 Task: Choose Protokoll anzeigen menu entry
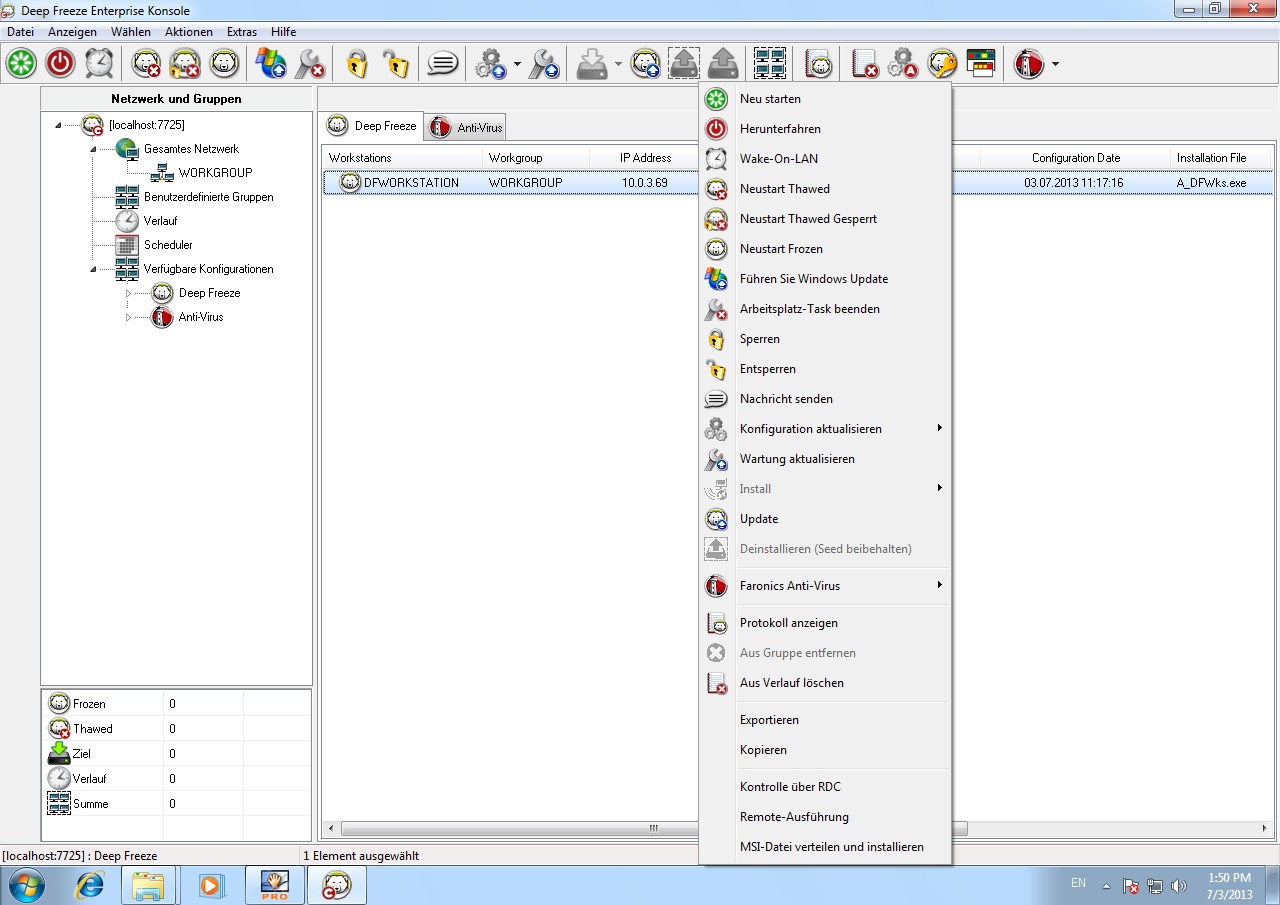(x=825, y=623)
